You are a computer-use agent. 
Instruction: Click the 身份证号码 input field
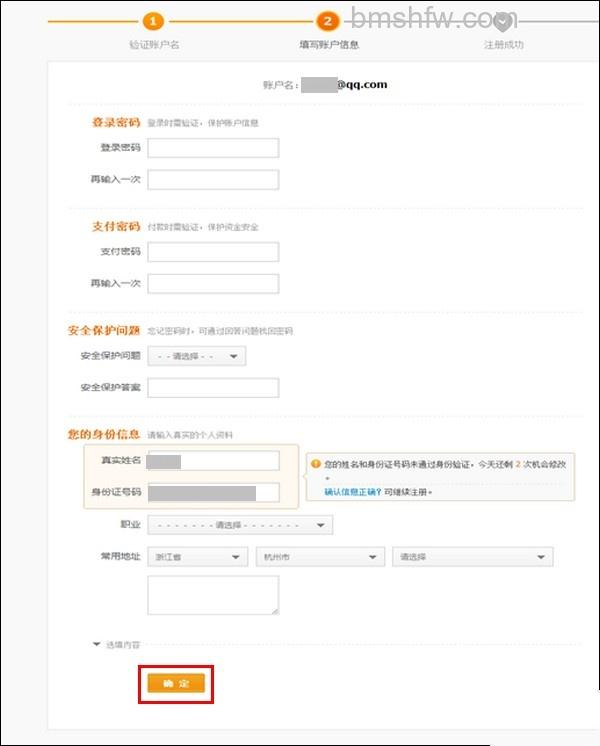pos(213,492)
